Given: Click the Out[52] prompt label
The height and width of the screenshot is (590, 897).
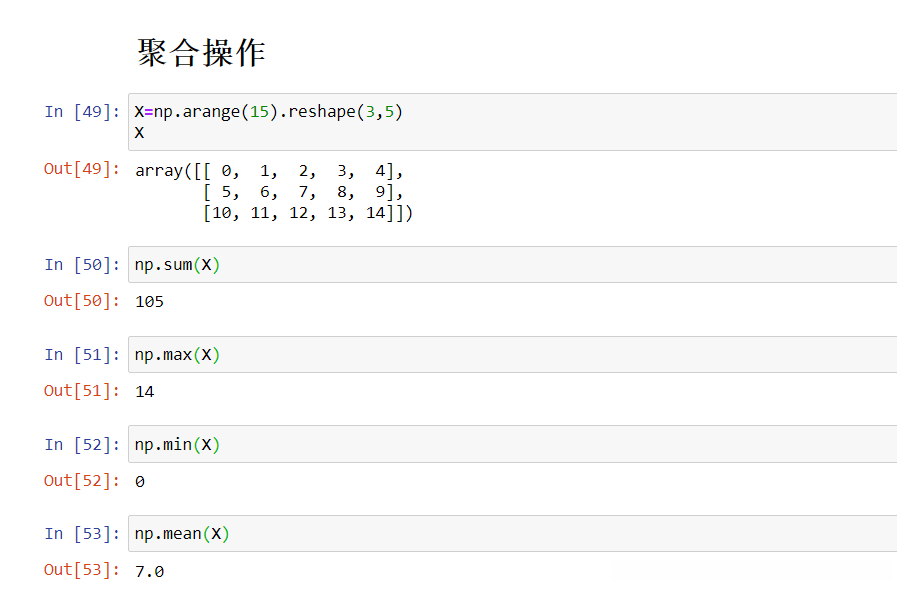Looking at the screenshot, I should coord(82,481).
